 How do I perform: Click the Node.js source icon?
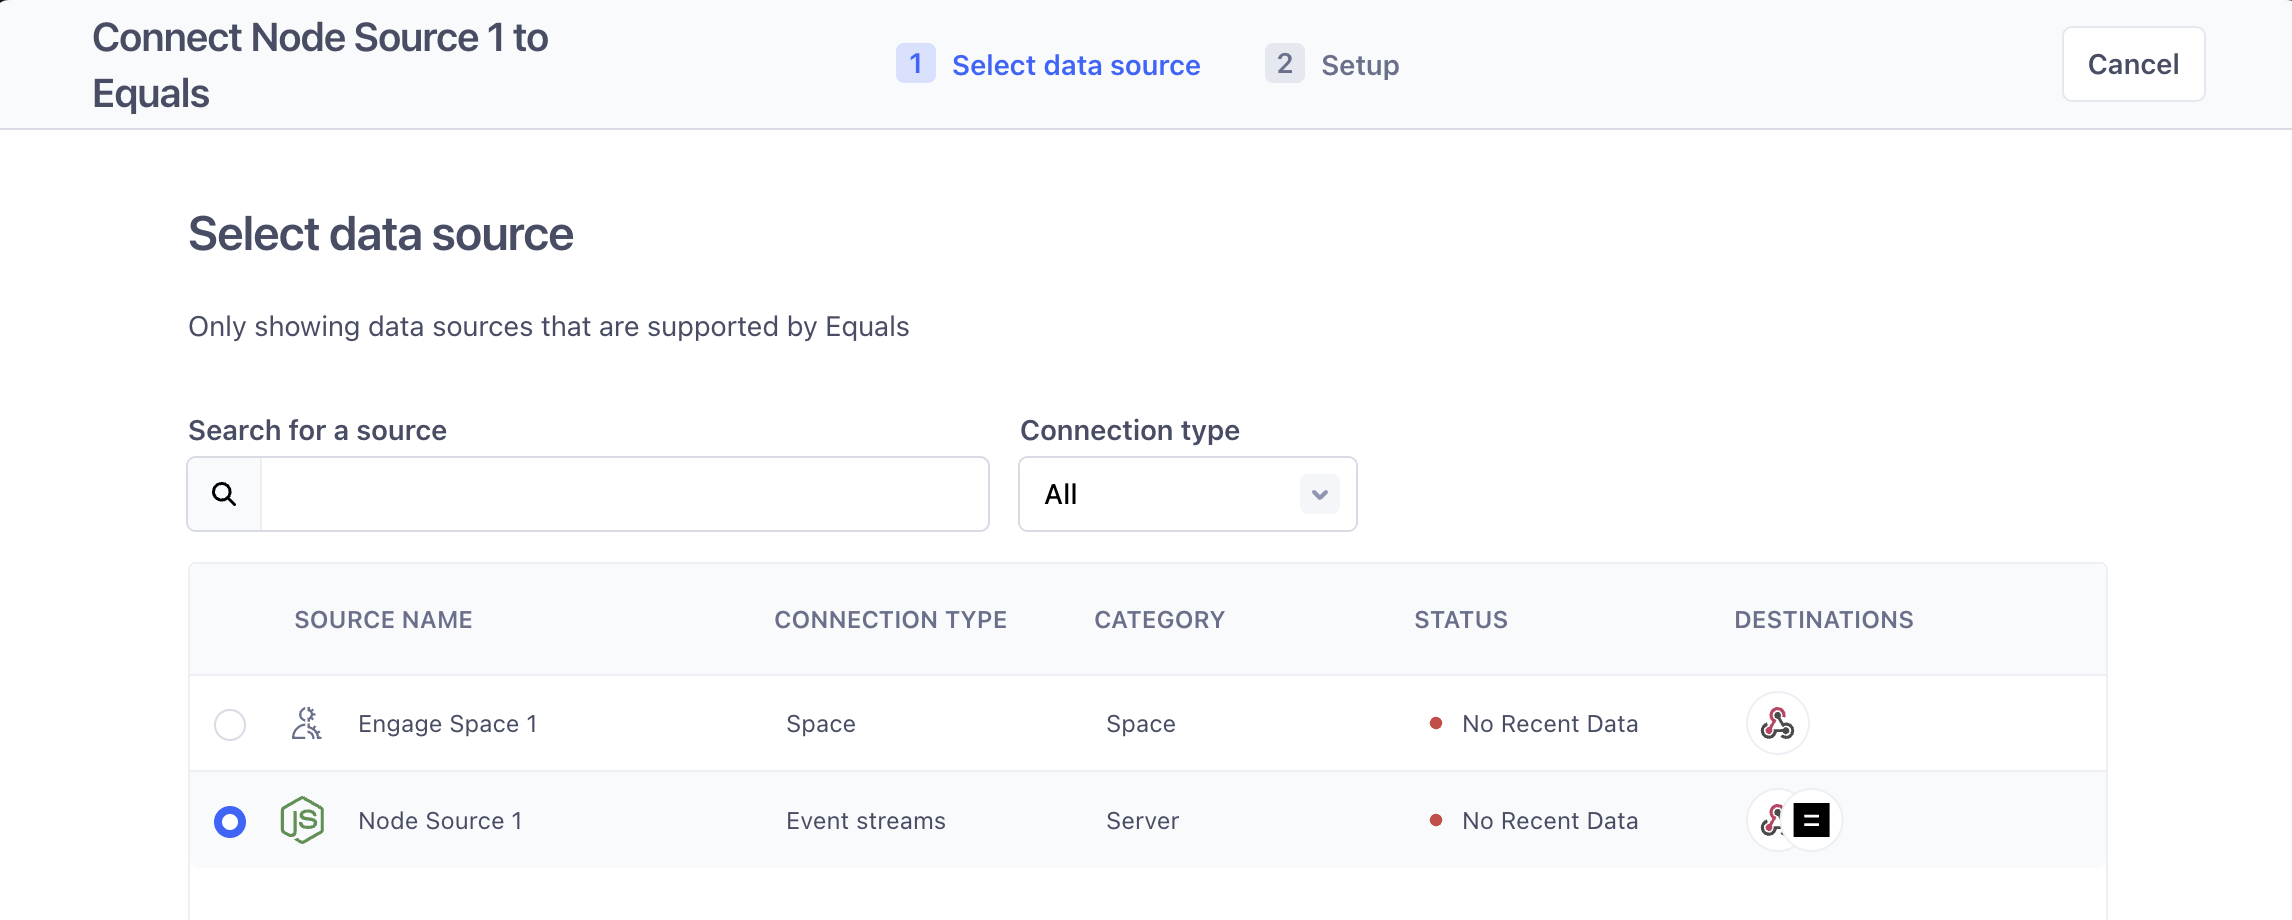302,820
